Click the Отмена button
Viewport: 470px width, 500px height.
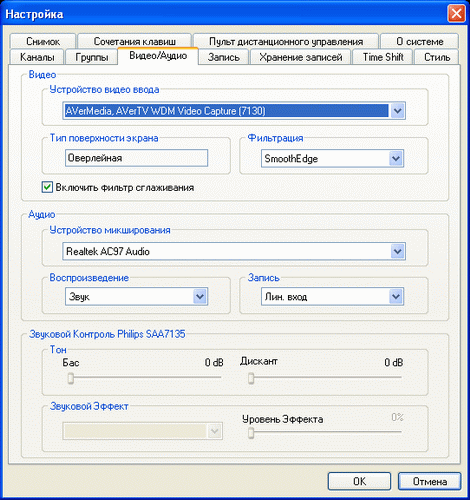(430, 481)
